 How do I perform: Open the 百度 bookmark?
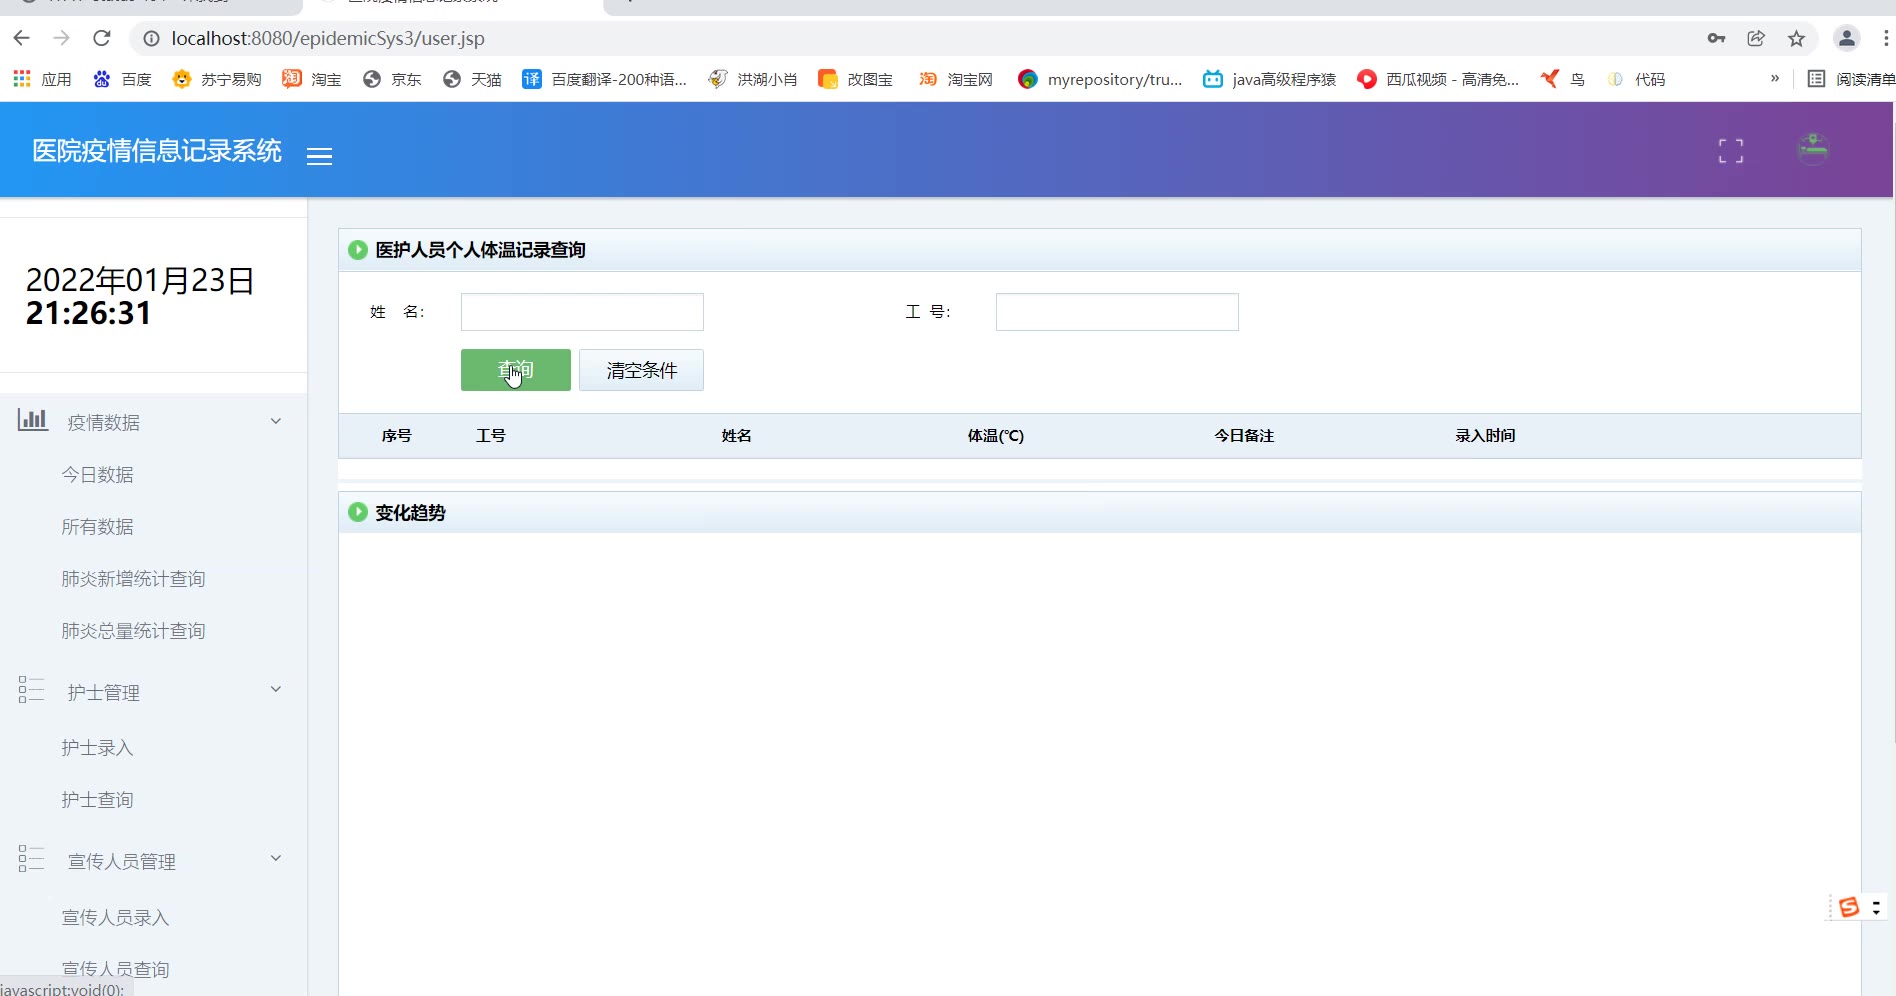pyautogui.click(x=122, y=79)
